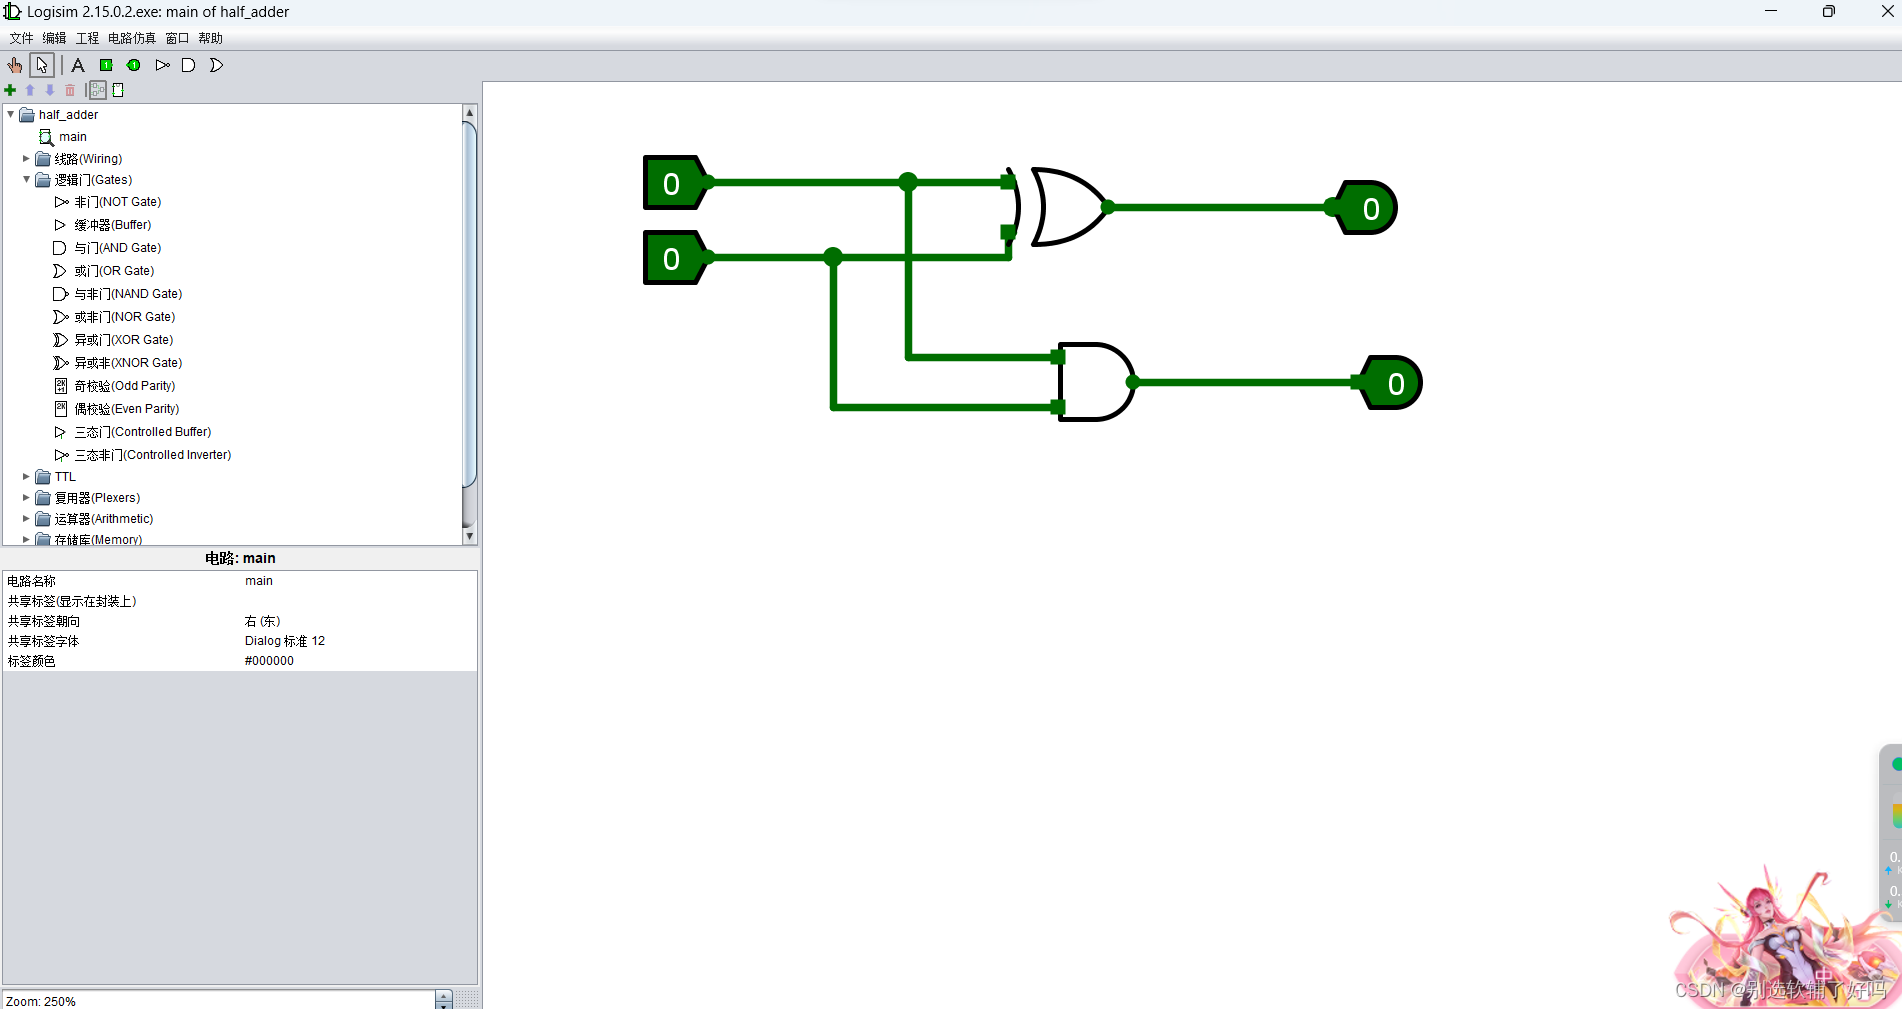1902x1009 pixels.
Task: Click the red trash delete circuit icon
Action: point(70,90)
